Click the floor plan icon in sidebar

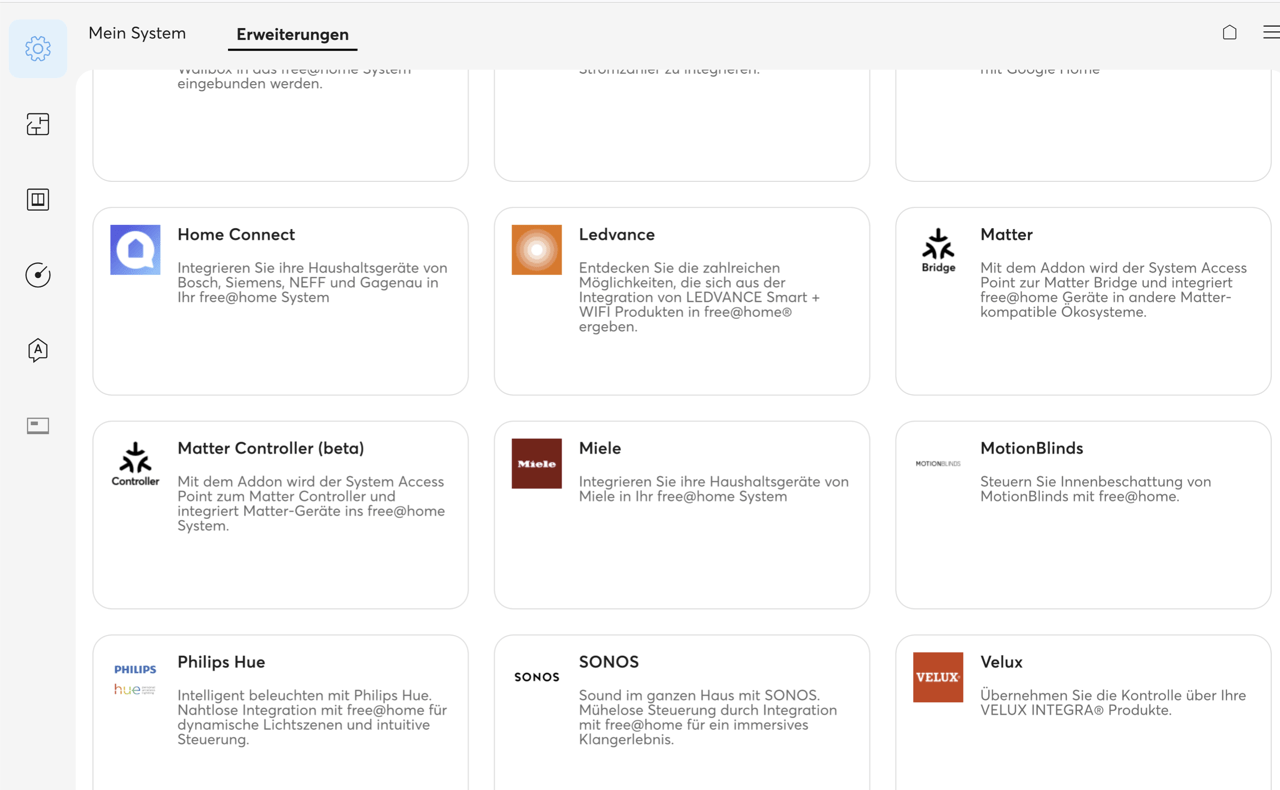pyautogui.click(x=38, y=124)
